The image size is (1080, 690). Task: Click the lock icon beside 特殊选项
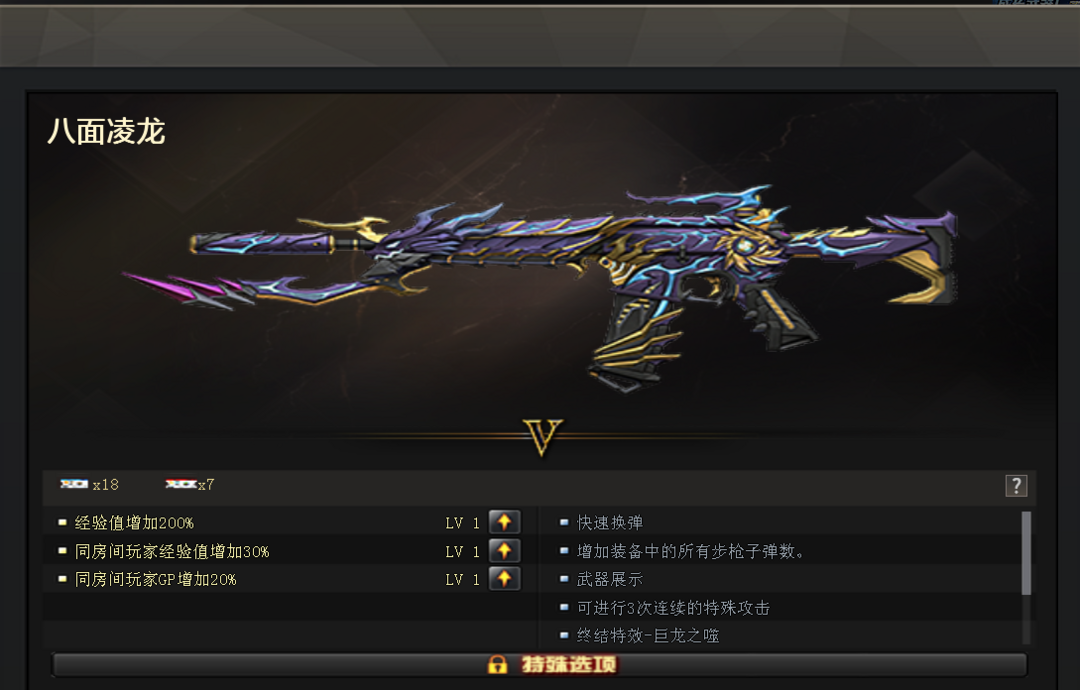(x=497, y=665)
